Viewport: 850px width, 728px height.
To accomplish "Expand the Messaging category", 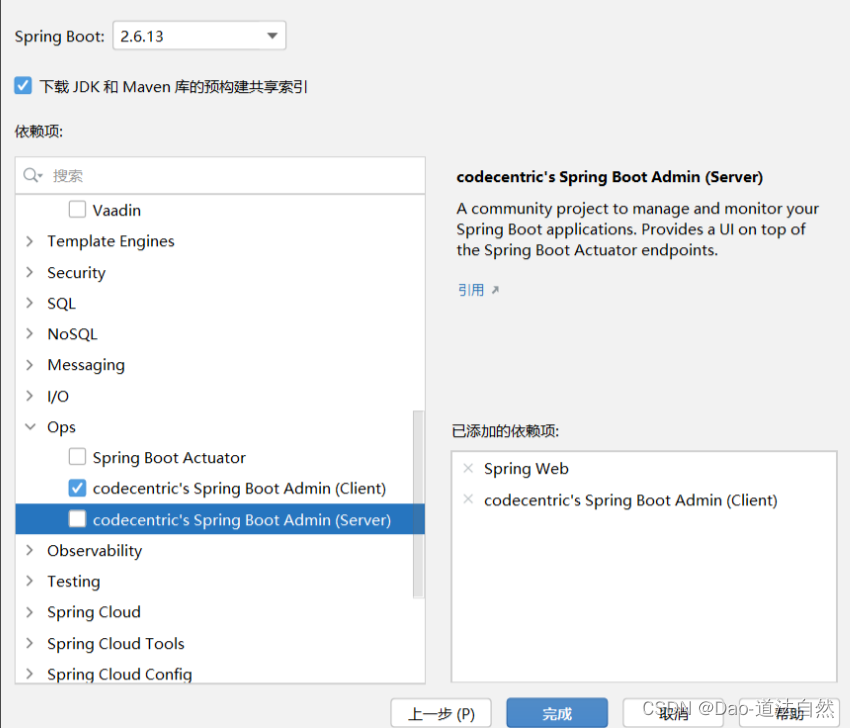I will click(x=30, y=365).
